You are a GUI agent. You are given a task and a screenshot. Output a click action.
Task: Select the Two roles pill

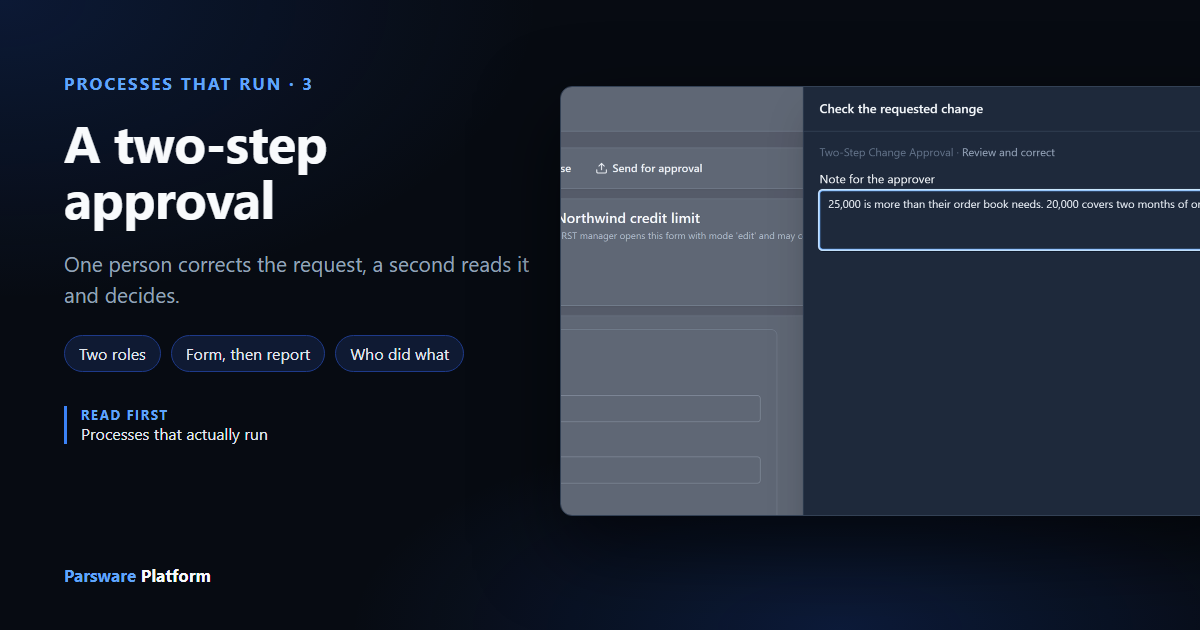pyautogui.click(x=112, y=354)
